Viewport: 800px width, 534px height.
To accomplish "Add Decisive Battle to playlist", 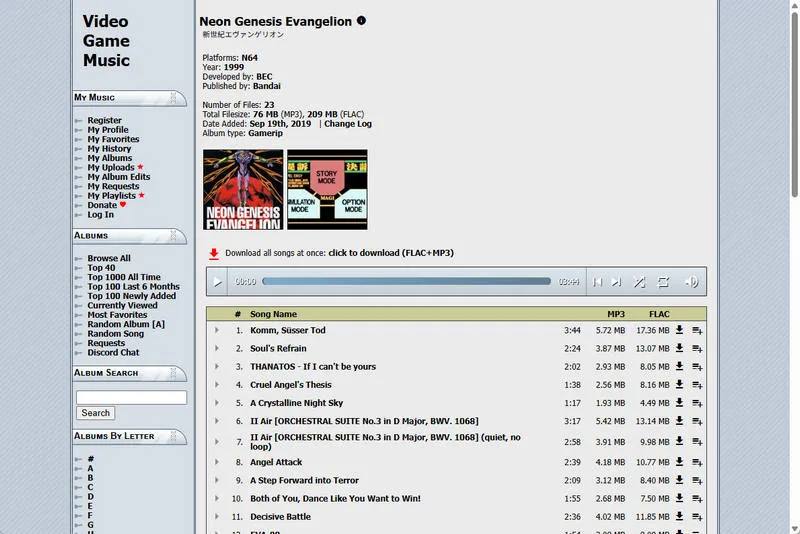I will click(x=697, y=517).
